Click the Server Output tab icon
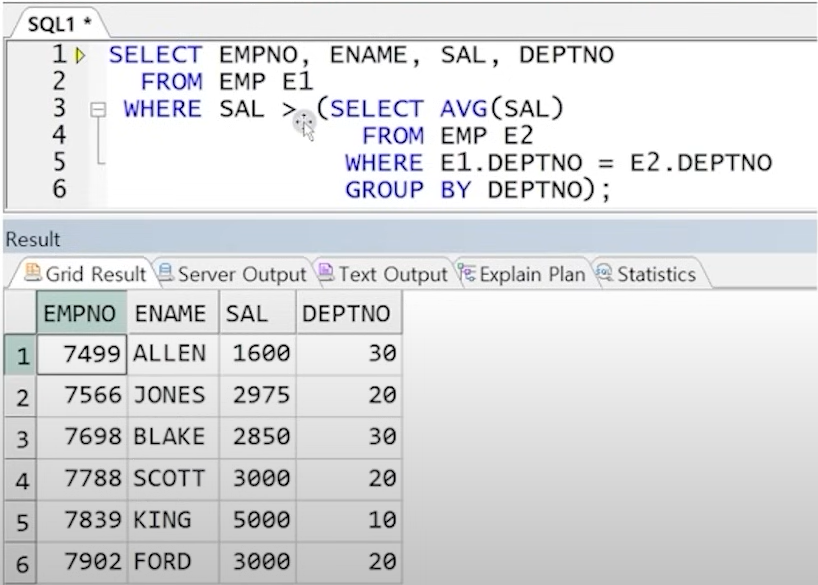 coord(165,272)
